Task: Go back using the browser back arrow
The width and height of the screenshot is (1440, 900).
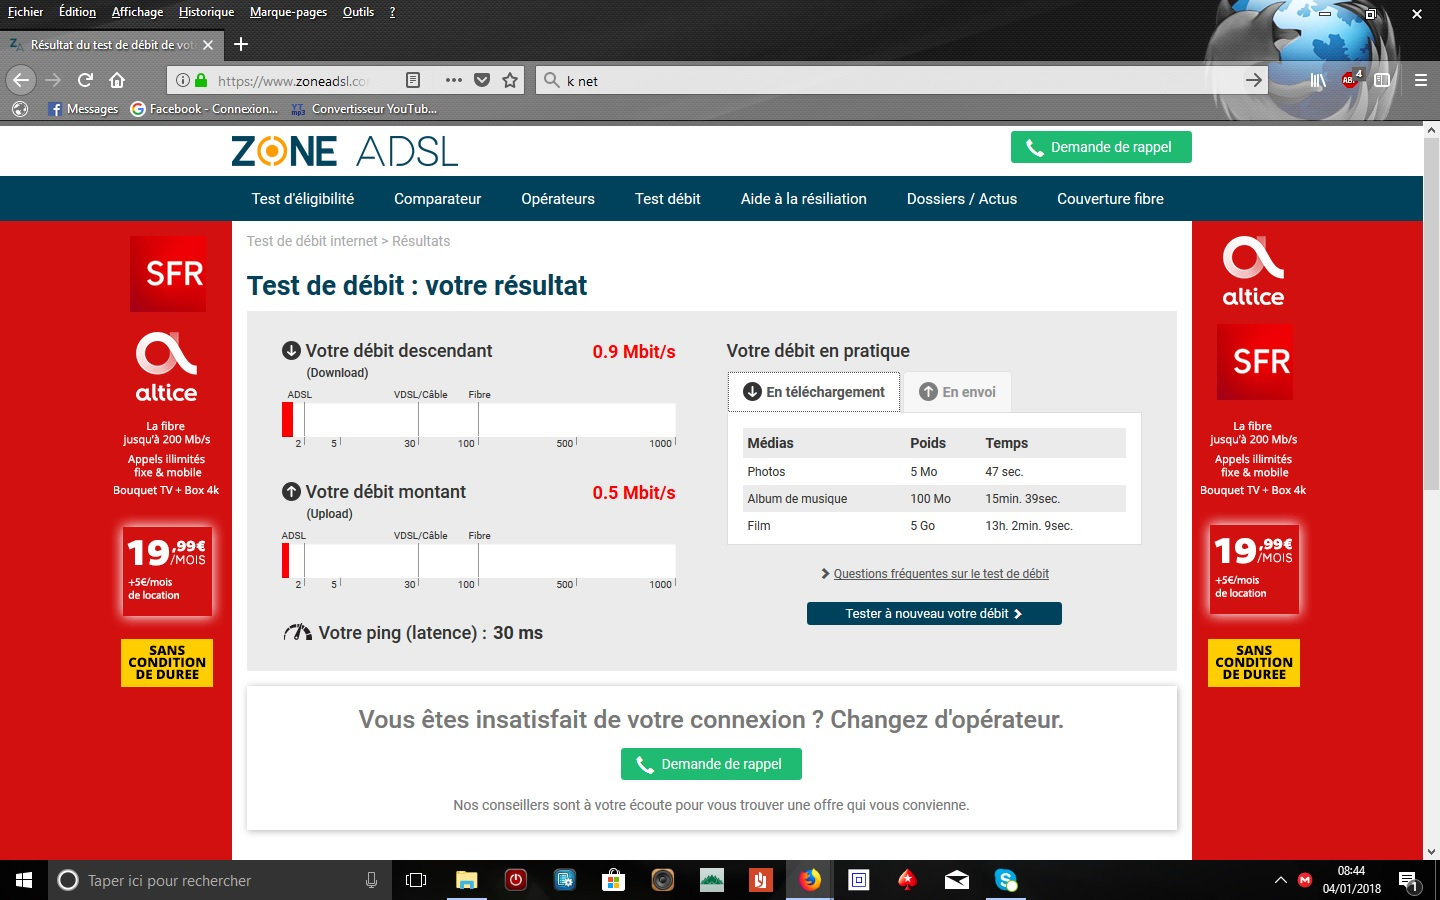Action: point(22,80)
